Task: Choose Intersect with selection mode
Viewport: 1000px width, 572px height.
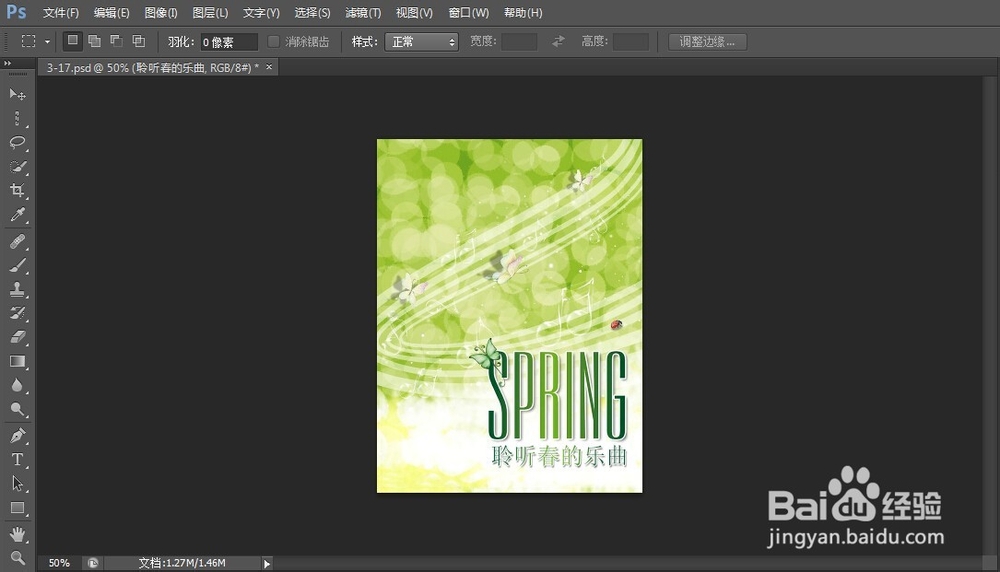Action: coord(138,41)
